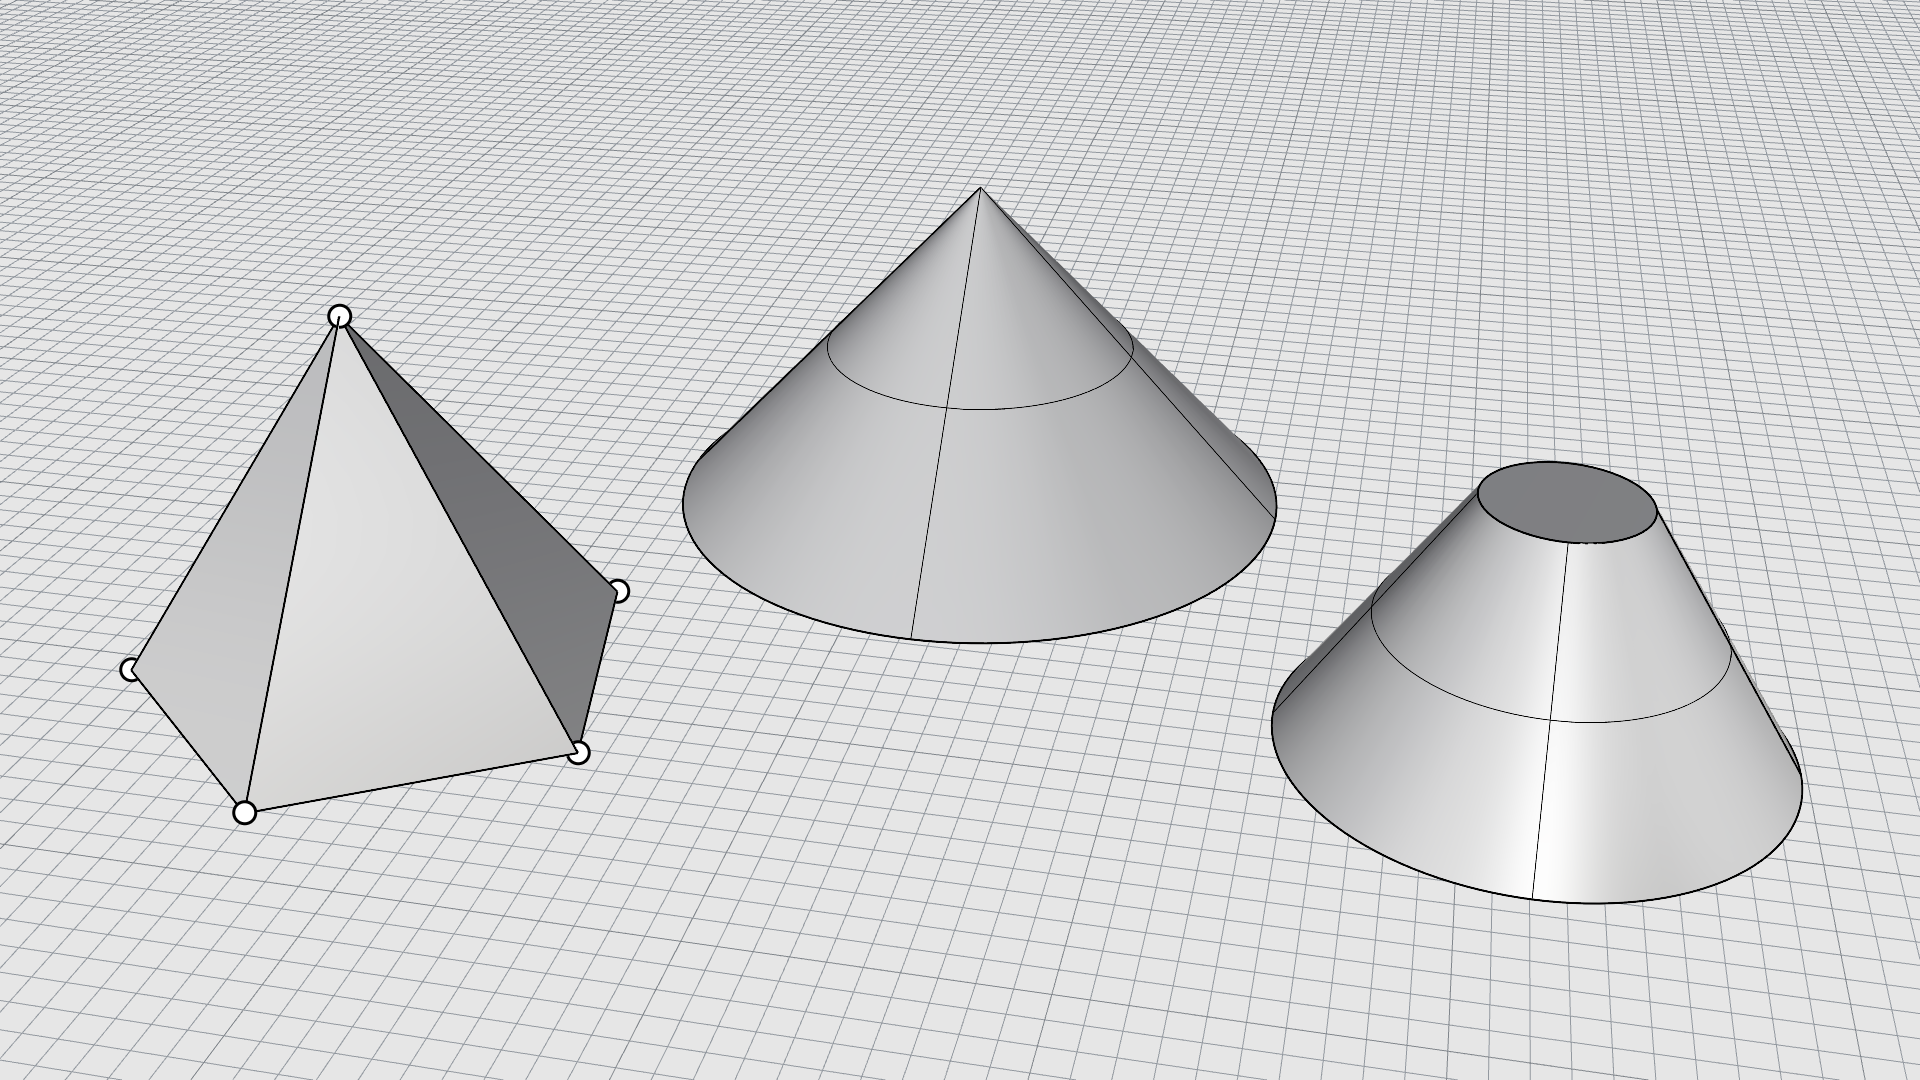
Task: Click the pointed tip of the cone
Action: point(980,190)
